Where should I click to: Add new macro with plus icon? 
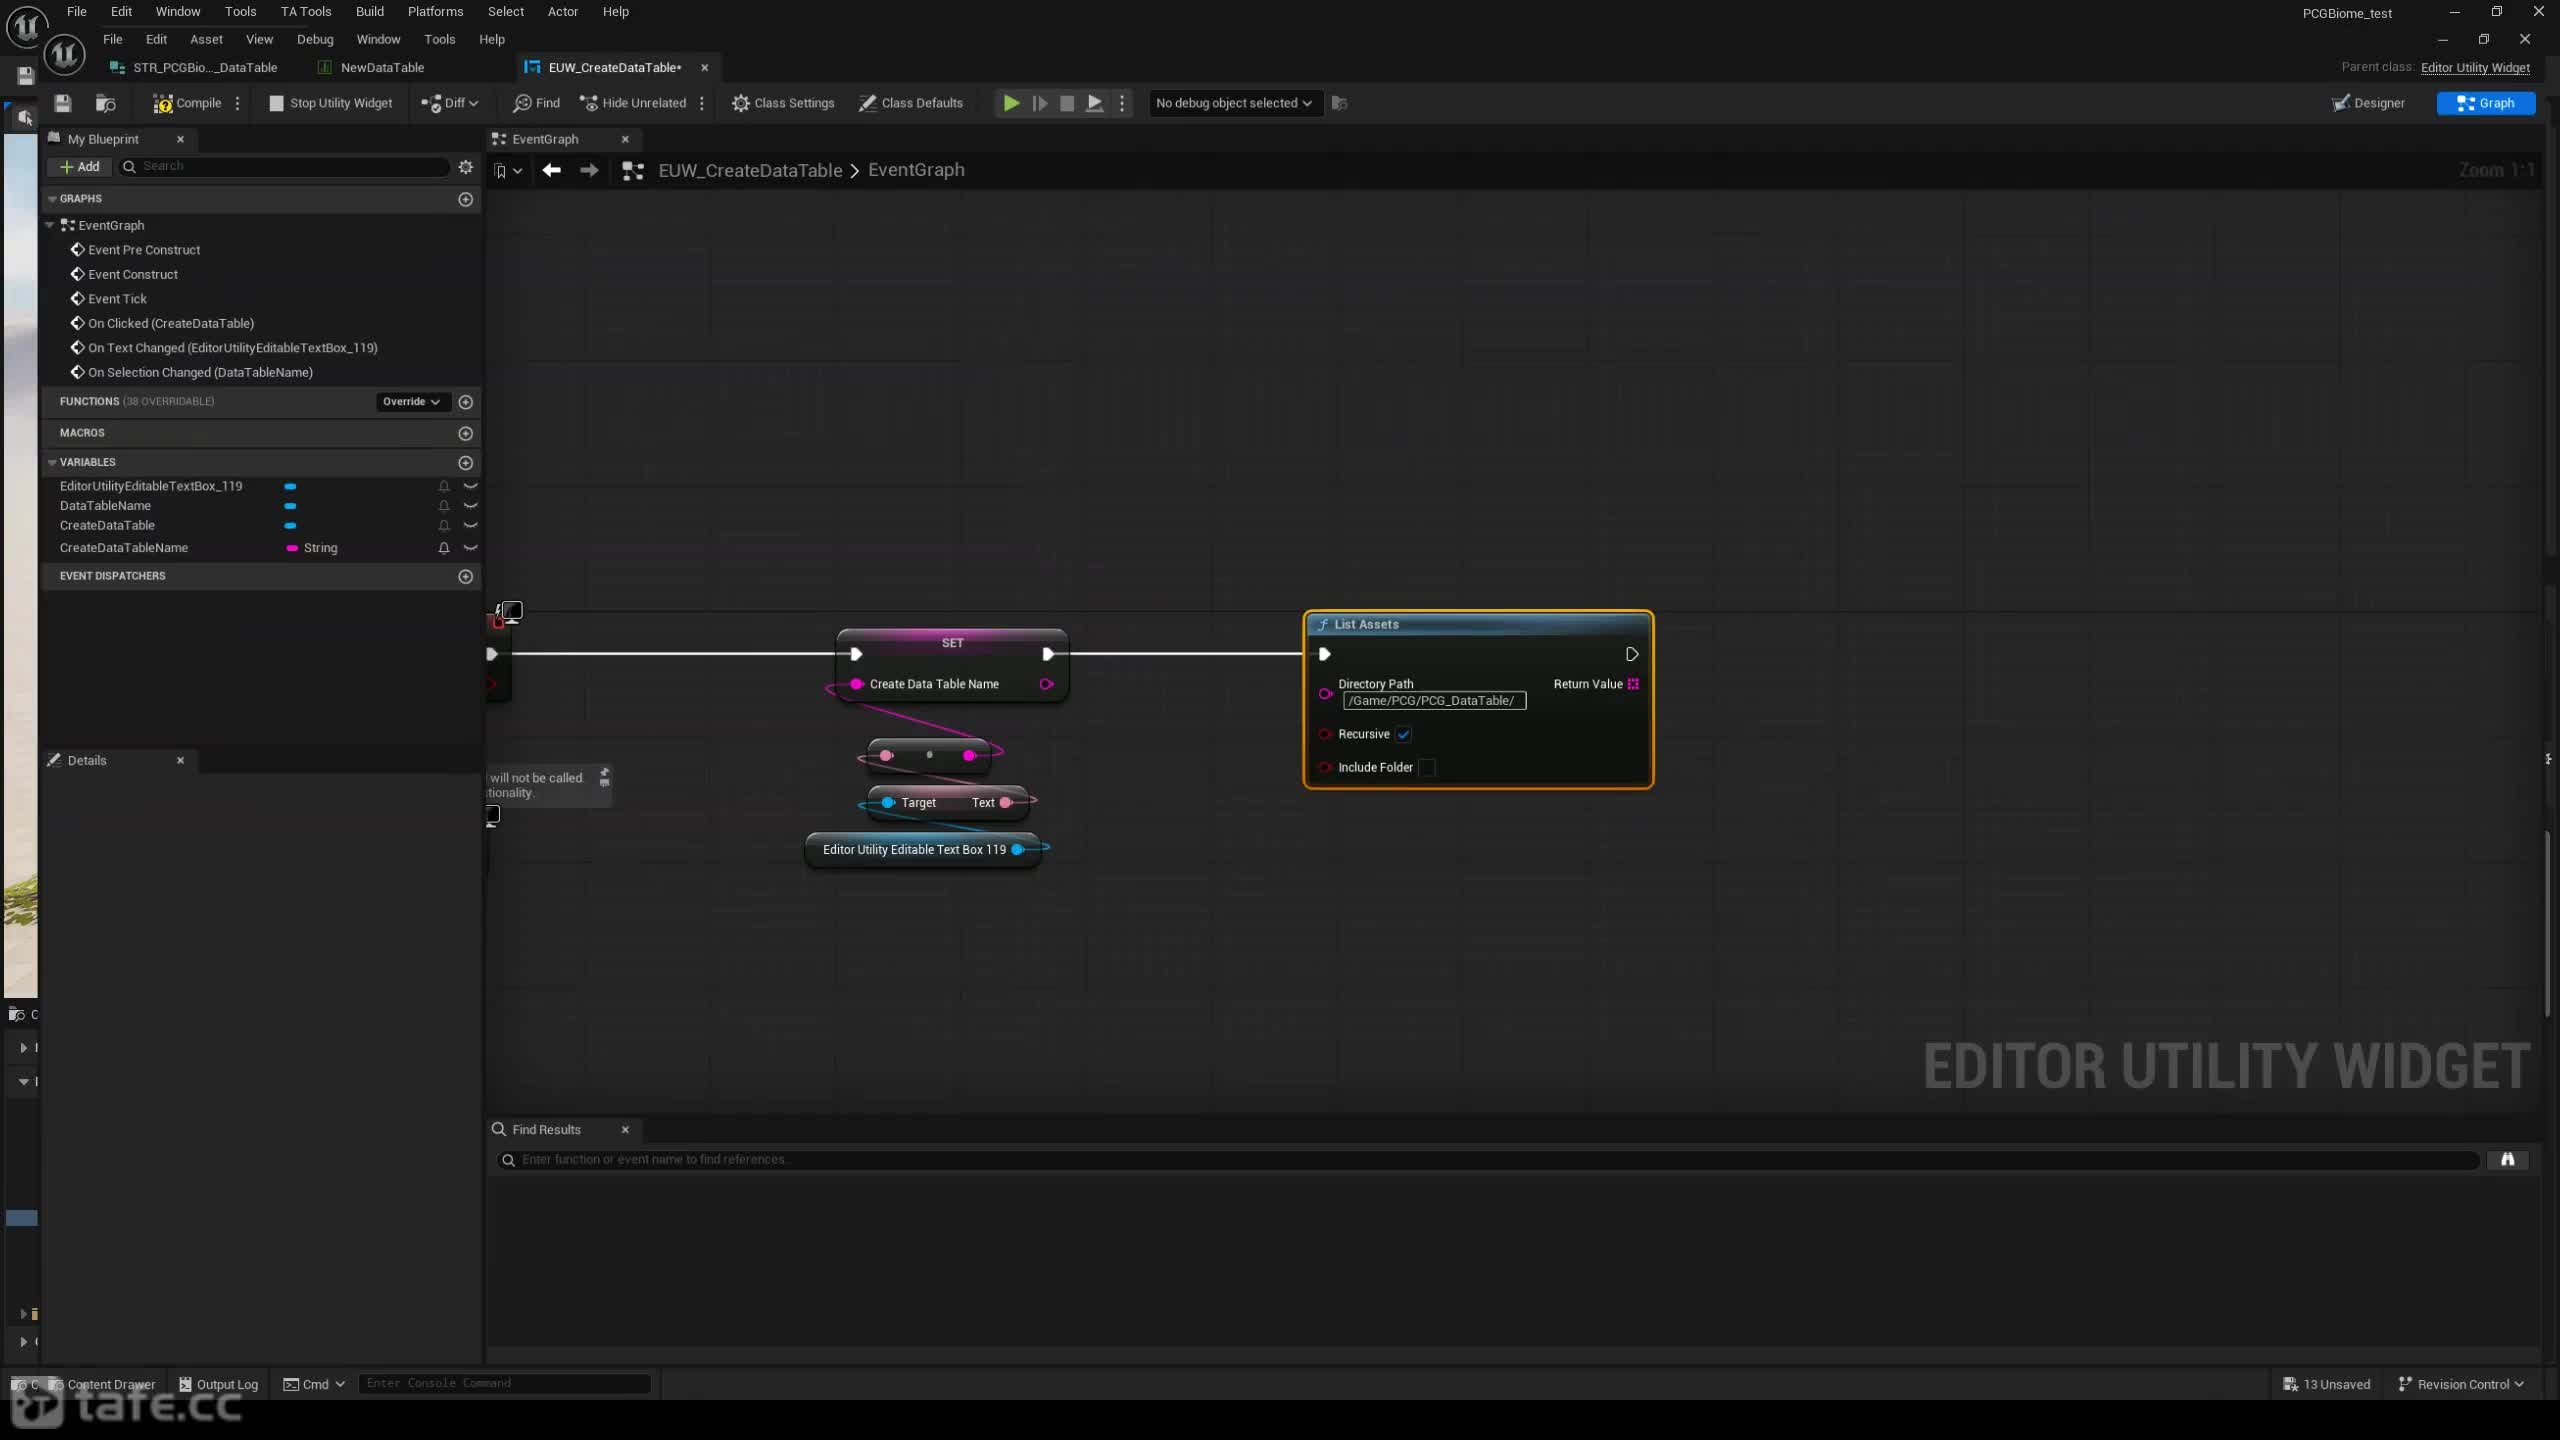click(465, 433)
